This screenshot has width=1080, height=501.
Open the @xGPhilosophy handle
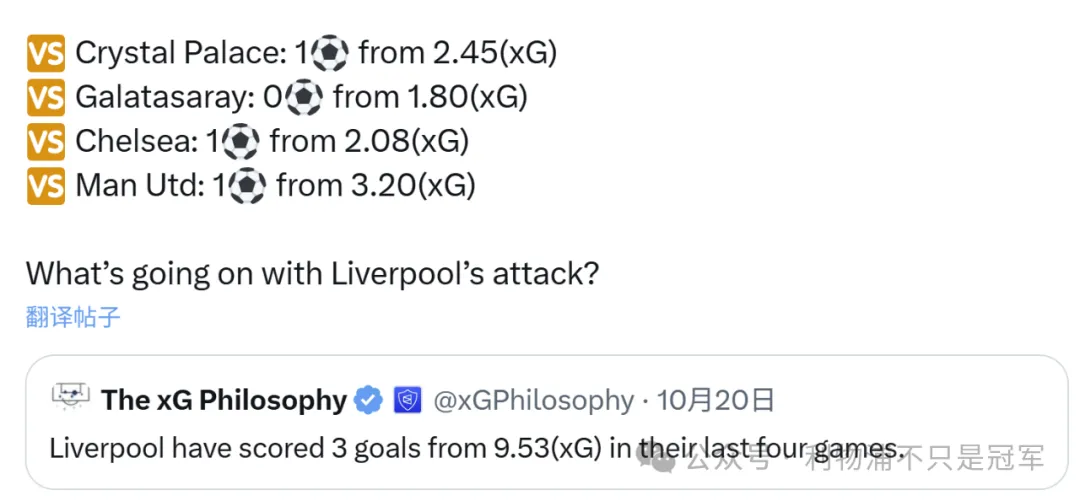click(x=533, y=401)
